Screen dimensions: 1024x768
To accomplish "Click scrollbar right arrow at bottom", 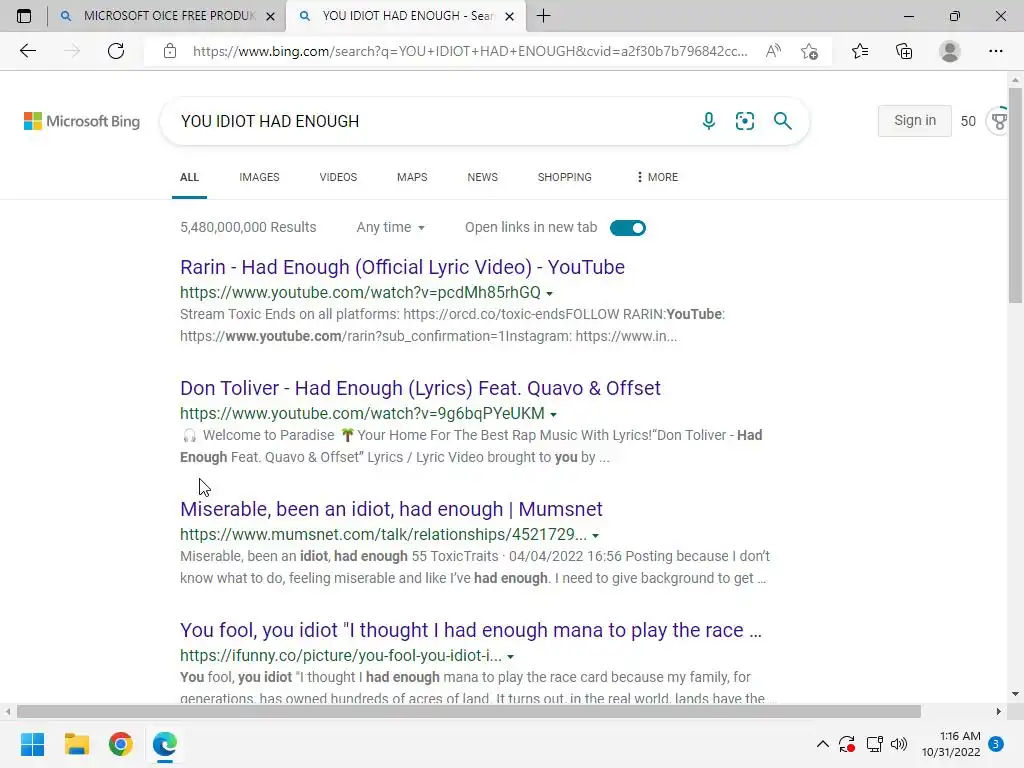I will (999, 711).
